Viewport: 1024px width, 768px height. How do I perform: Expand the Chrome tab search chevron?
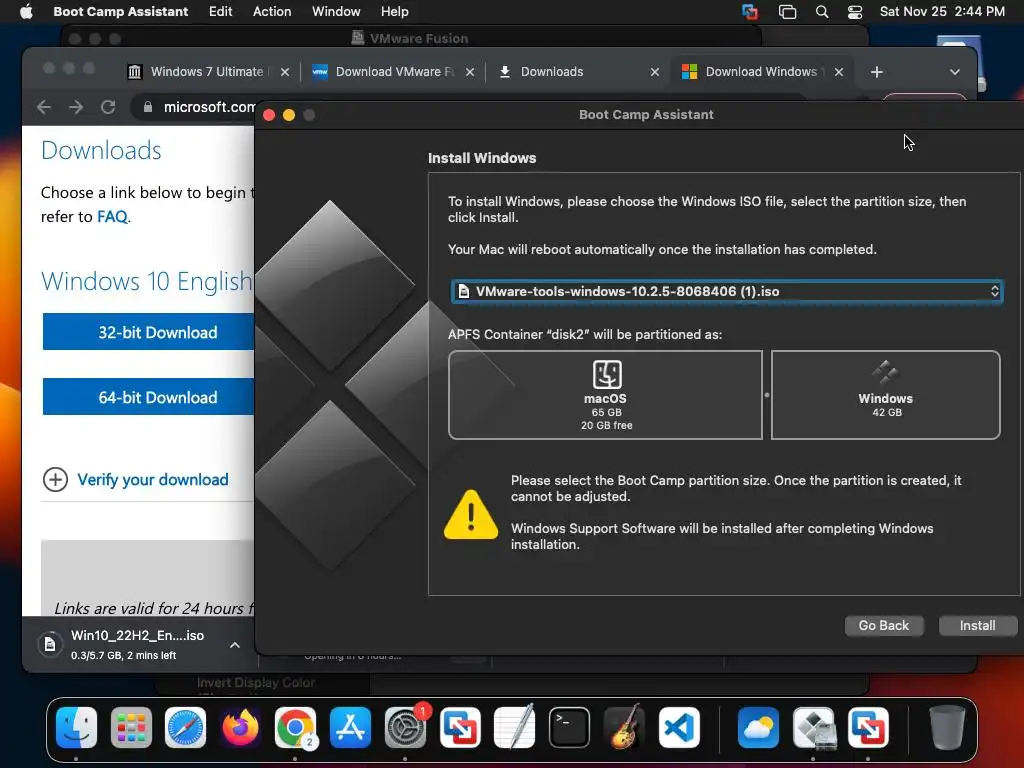pos(955,72)
